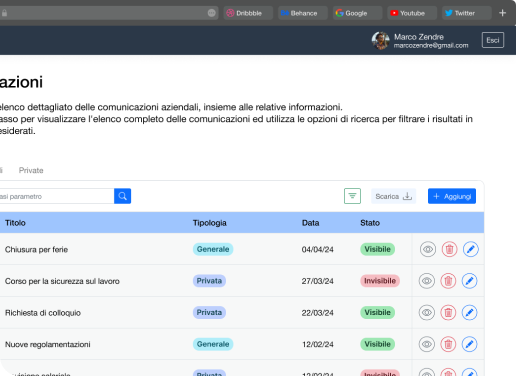Add a communication with Aggiungi button
The height and width of the screenshot is (376, 516).
coord(452,196)
